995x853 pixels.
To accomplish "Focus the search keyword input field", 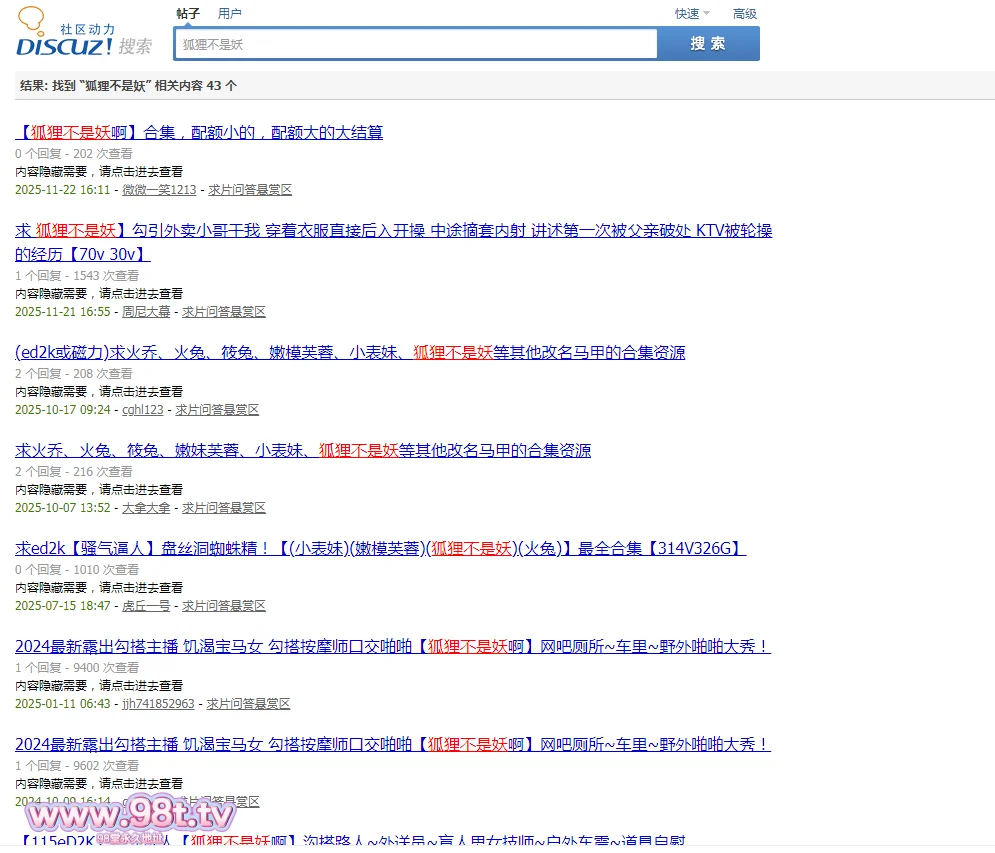I will pos(415,44).
